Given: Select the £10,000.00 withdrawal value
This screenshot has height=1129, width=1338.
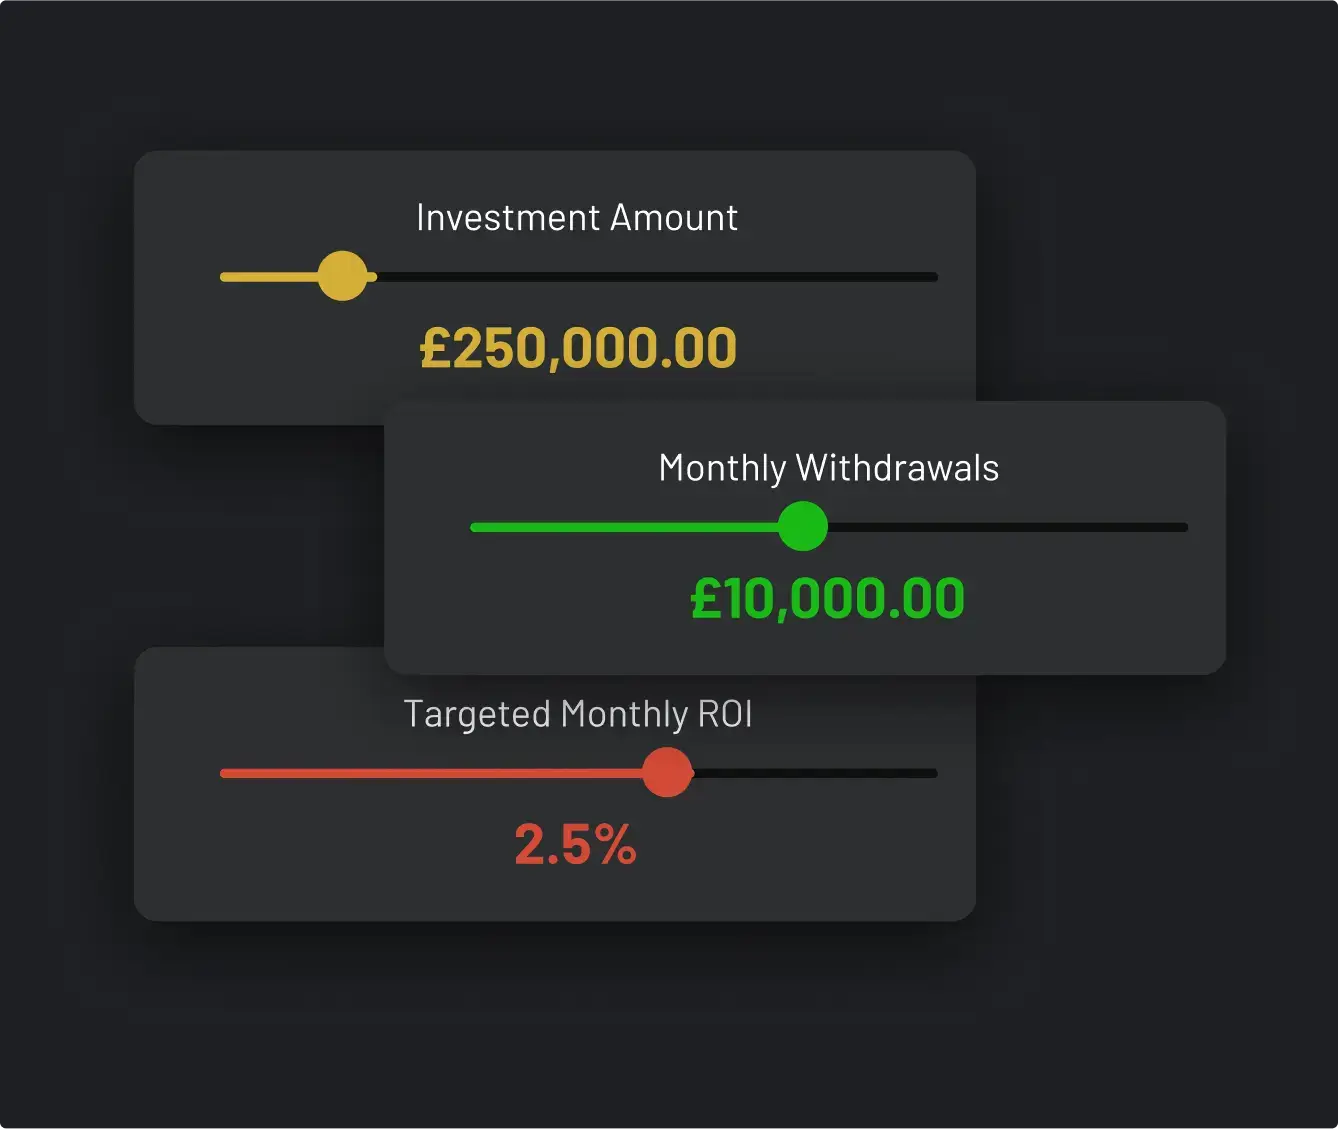Looking at the screenshot, I should [x=828, y=598].
